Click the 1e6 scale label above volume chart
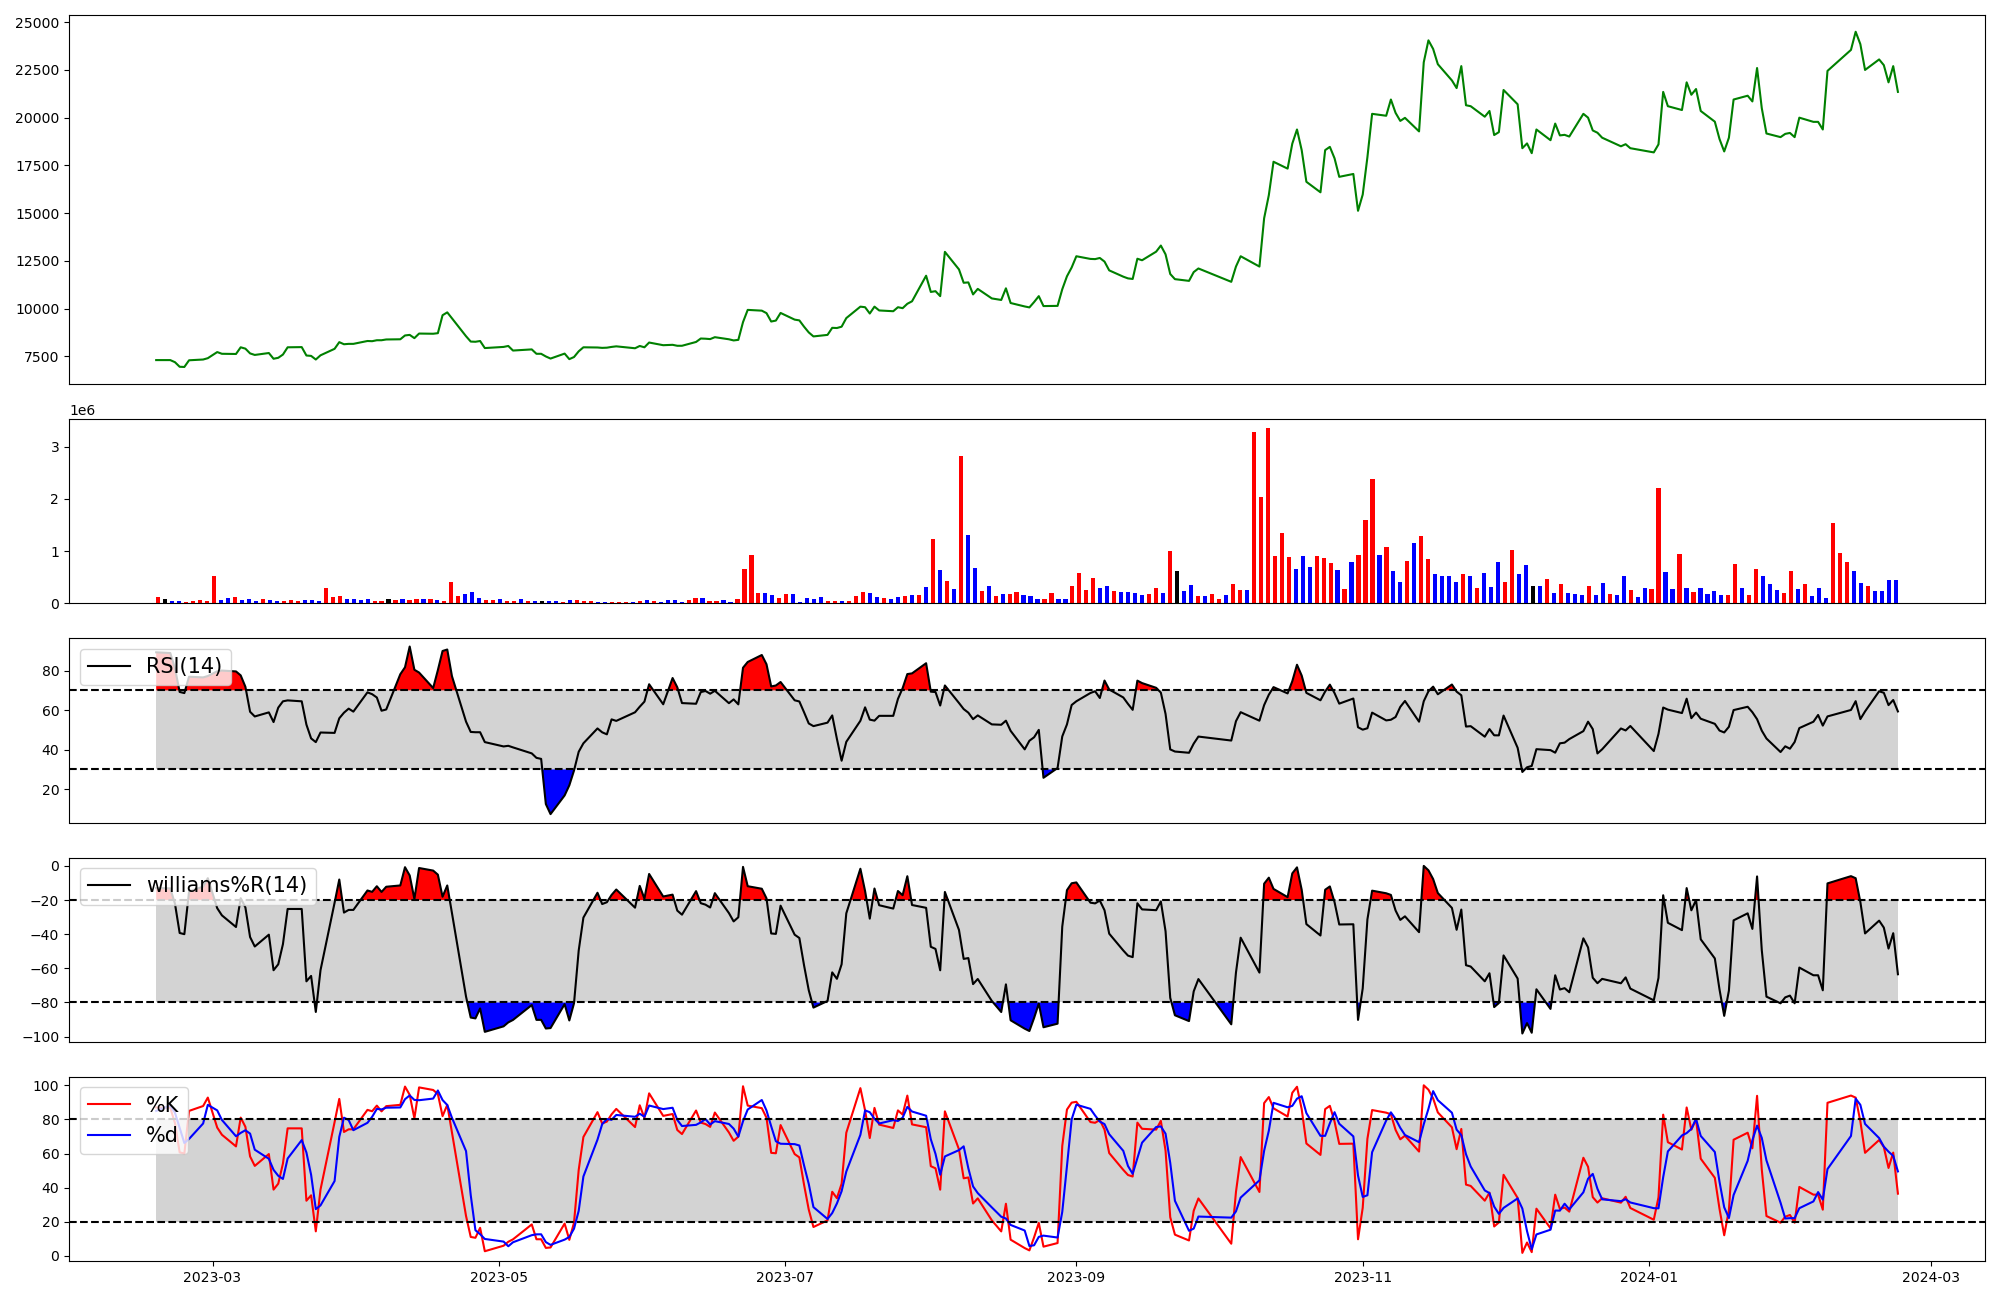 (x=82, y=410)
